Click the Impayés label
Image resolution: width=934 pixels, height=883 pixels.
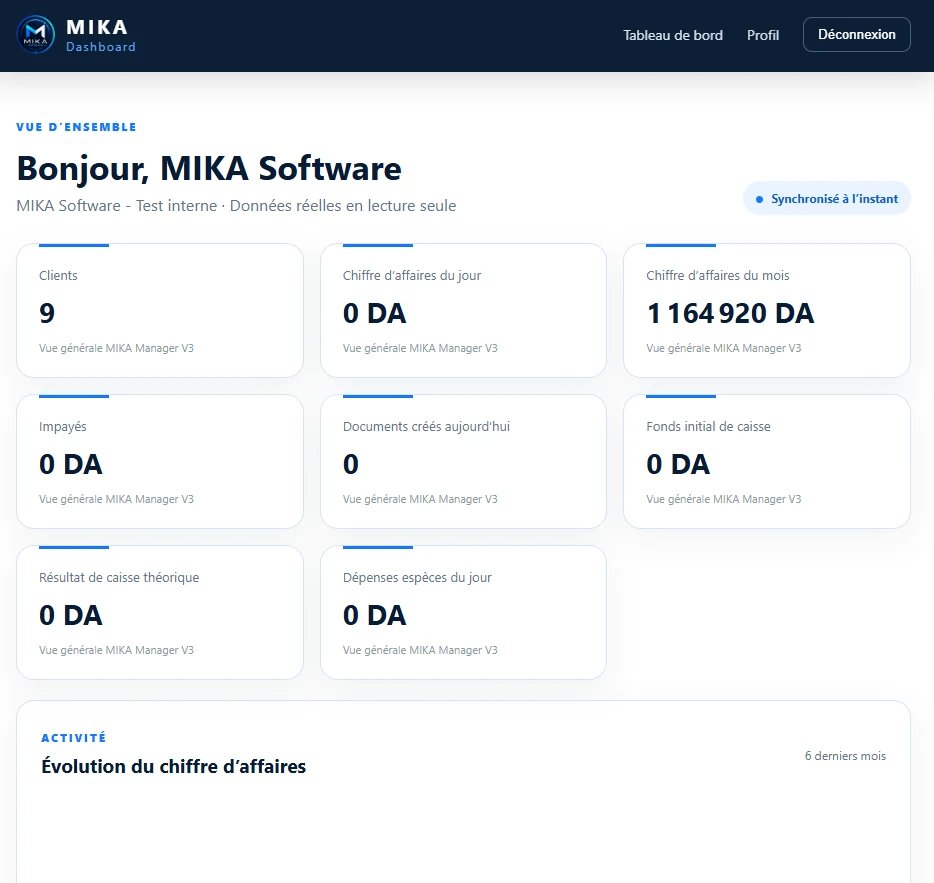coord(63,427)
